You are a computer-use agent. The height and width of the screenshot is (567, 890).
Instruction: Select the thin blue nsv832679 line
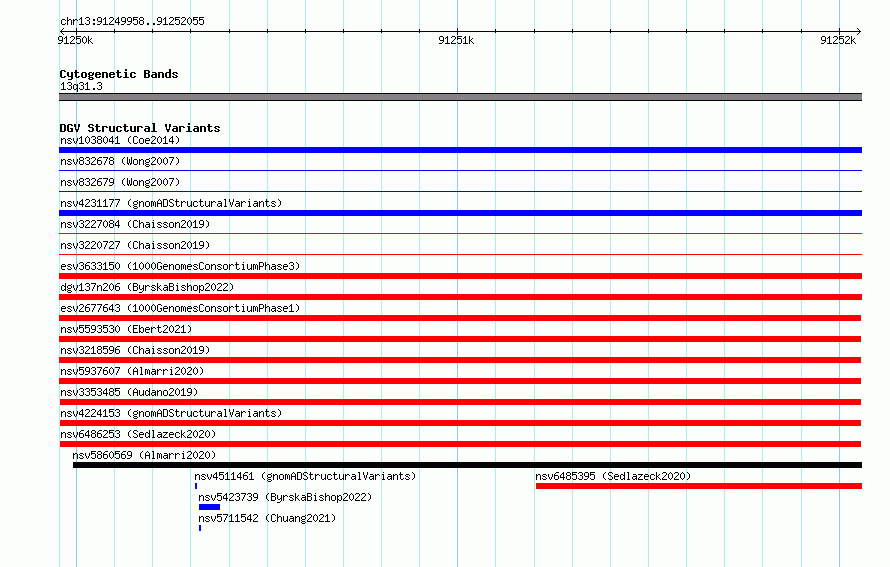click(x=460, y=191)
